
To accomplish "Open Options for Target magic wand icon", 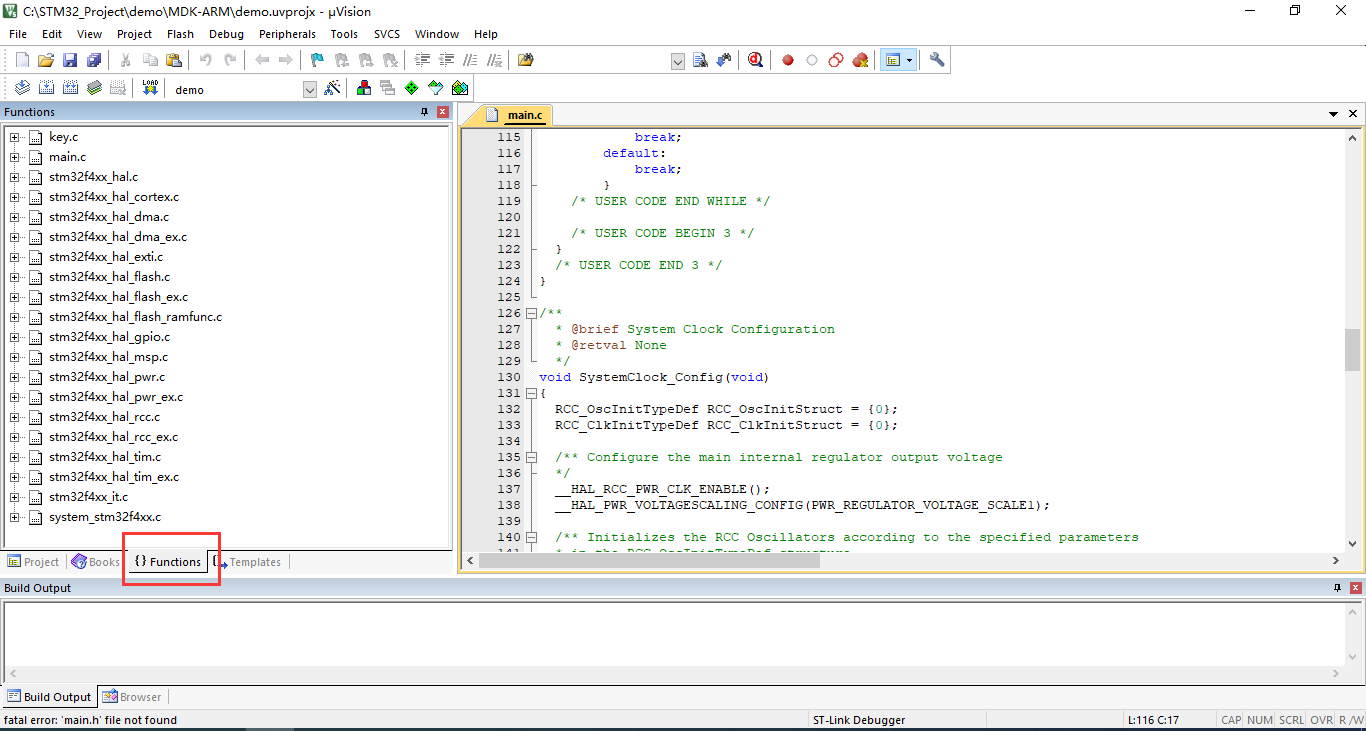I will pos(333,88).
